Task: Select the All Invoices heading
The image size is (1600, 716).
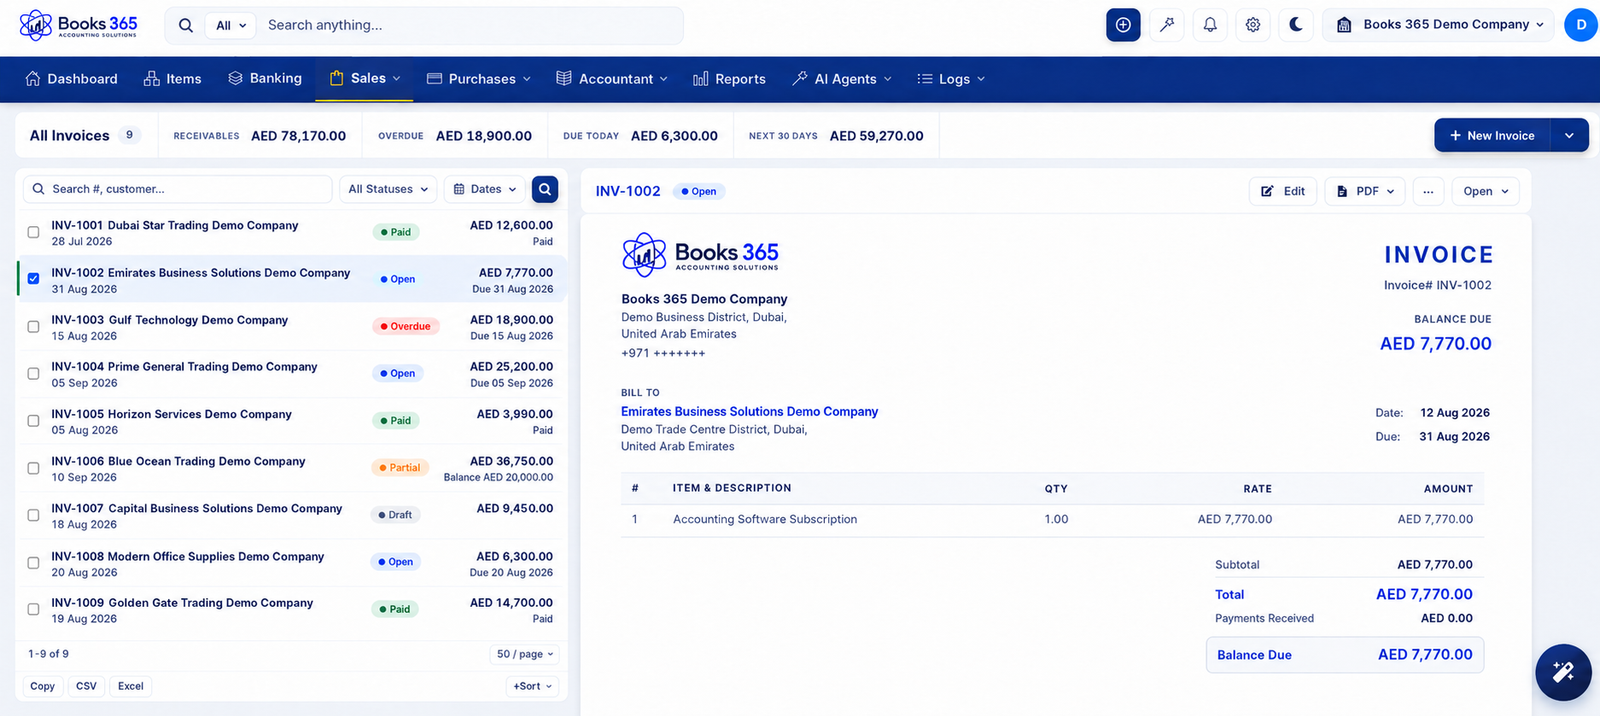Action: [70, 135]
